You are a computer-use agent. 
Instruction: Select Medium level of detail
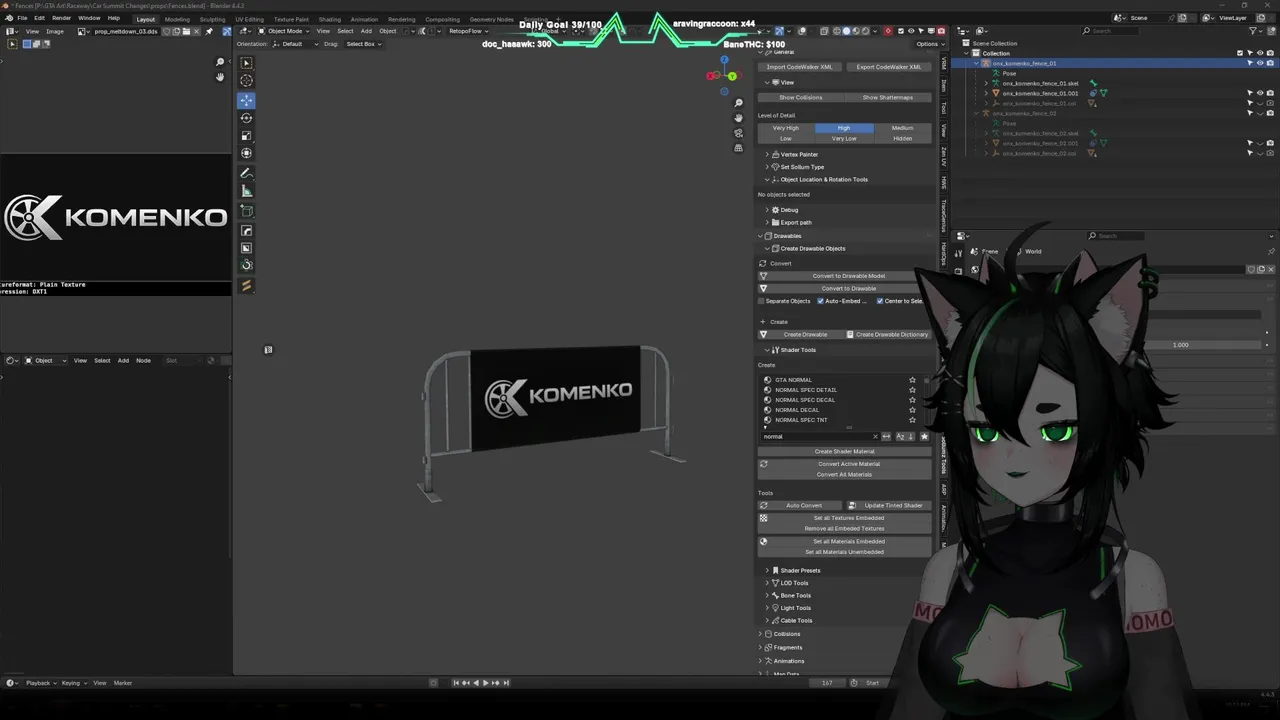click(x=902, y=128)
